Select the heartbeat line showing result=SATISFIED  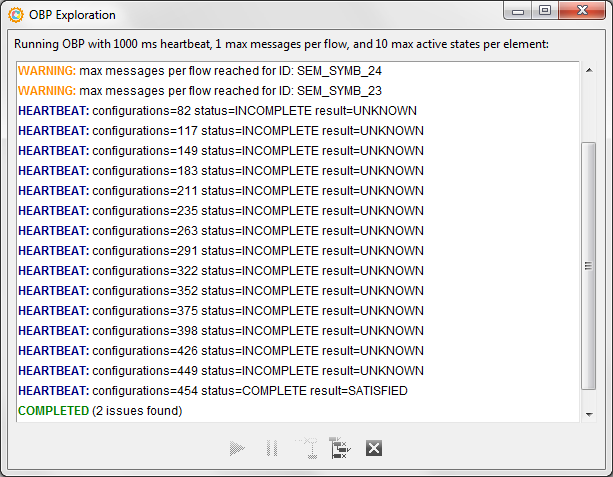[212, 391]
